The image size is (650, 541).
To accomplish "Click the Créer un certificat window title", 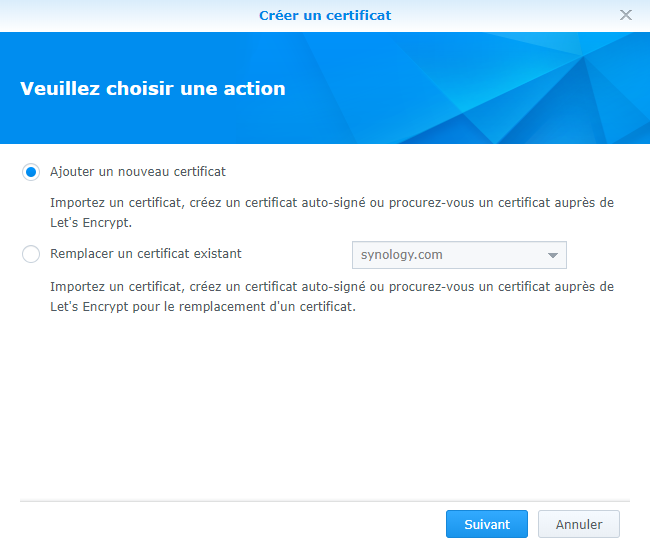I will click(325, 15).
